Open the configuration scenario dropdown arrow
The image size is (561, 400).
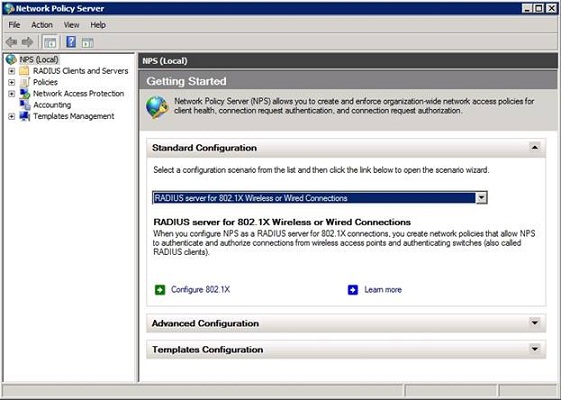click(481, 197)
